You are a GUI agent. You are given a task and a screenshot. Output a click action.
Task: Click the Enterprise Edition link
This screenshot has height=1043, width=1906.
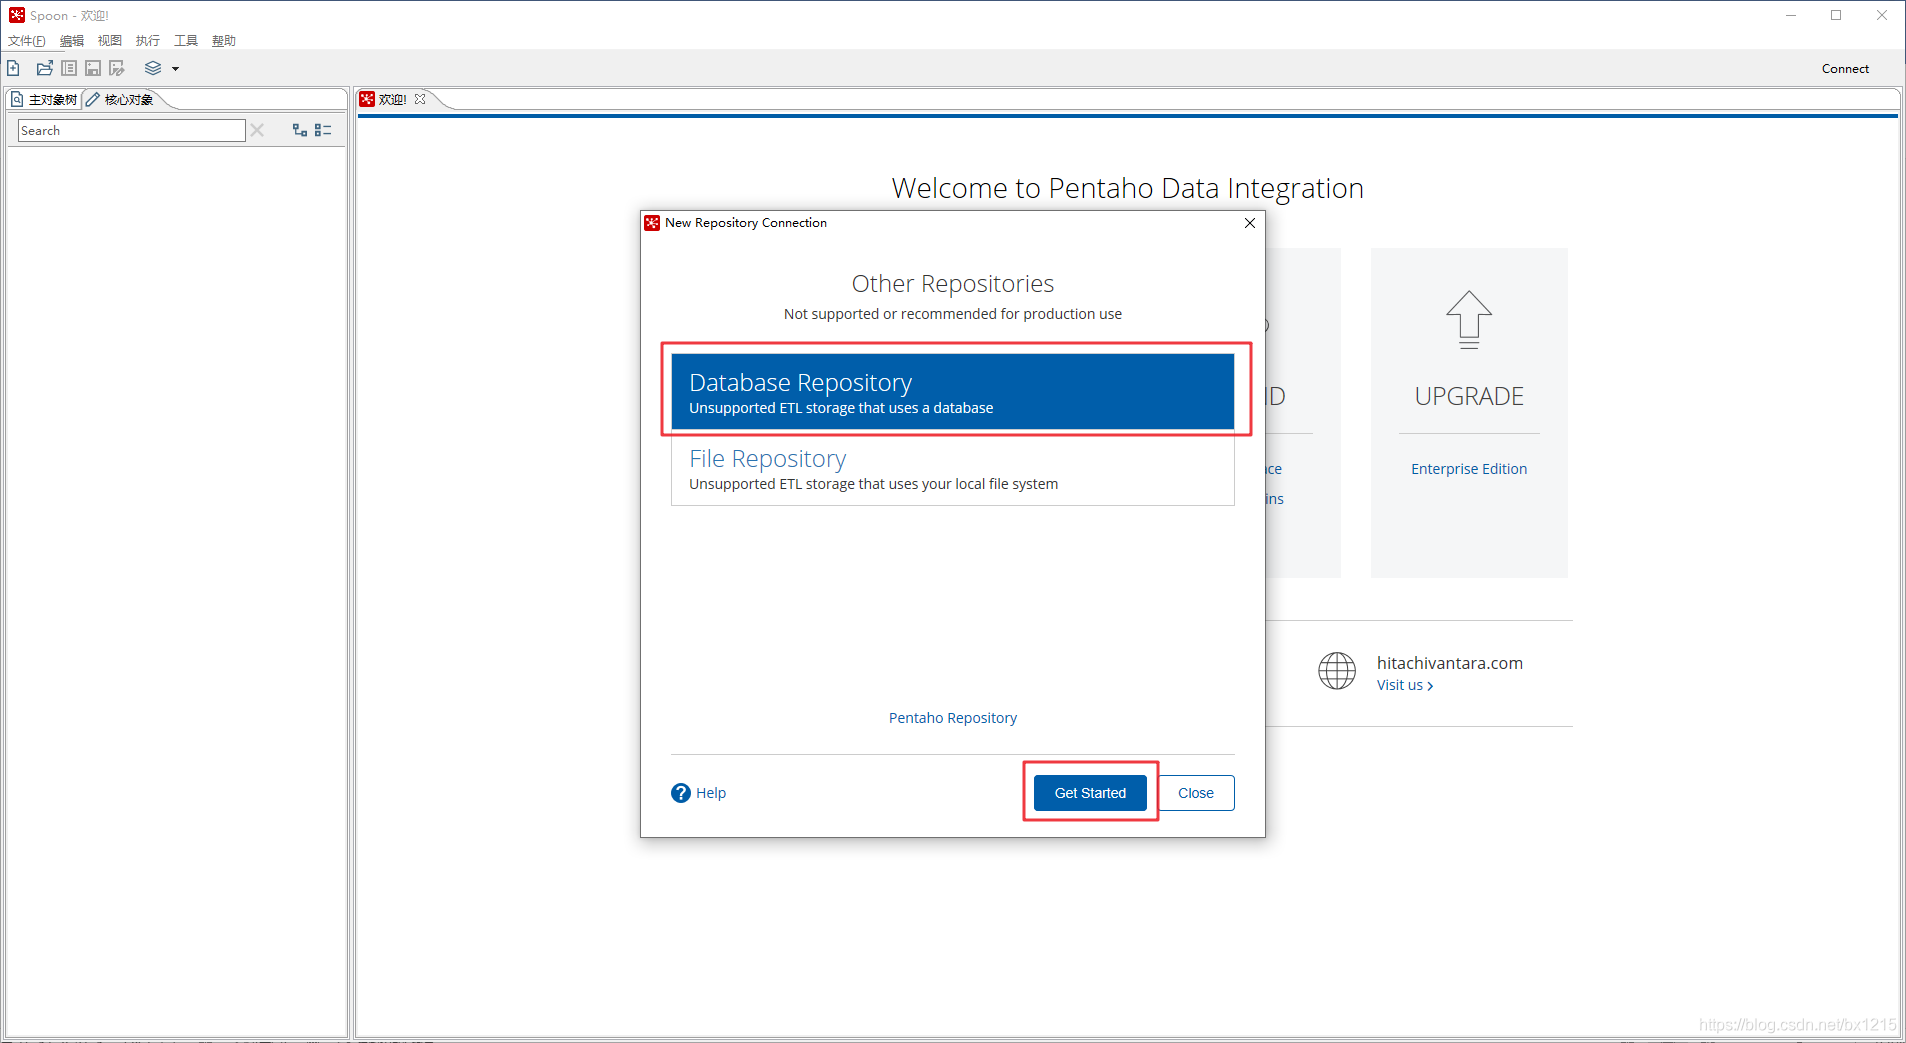1469,469
